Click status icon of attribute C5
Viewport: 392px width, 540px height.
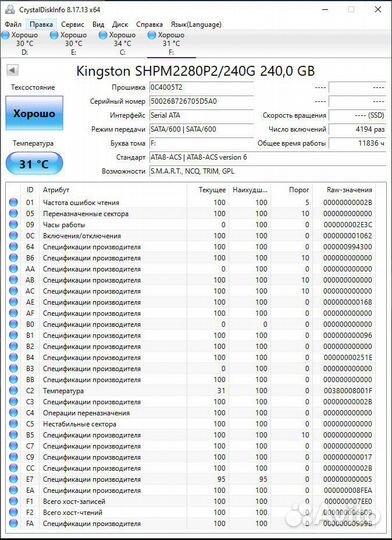pyautogui.click(x=13, y=424)
